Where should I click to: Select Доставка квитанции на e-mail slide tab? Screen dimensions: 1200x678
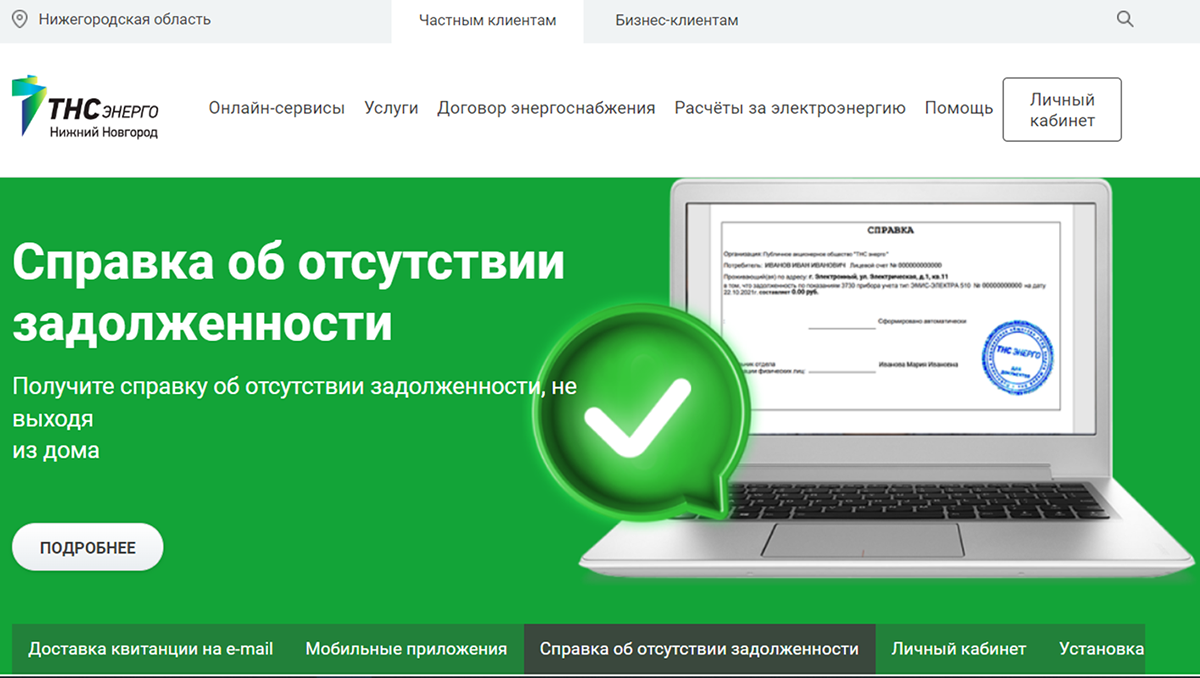pos(151,649)
